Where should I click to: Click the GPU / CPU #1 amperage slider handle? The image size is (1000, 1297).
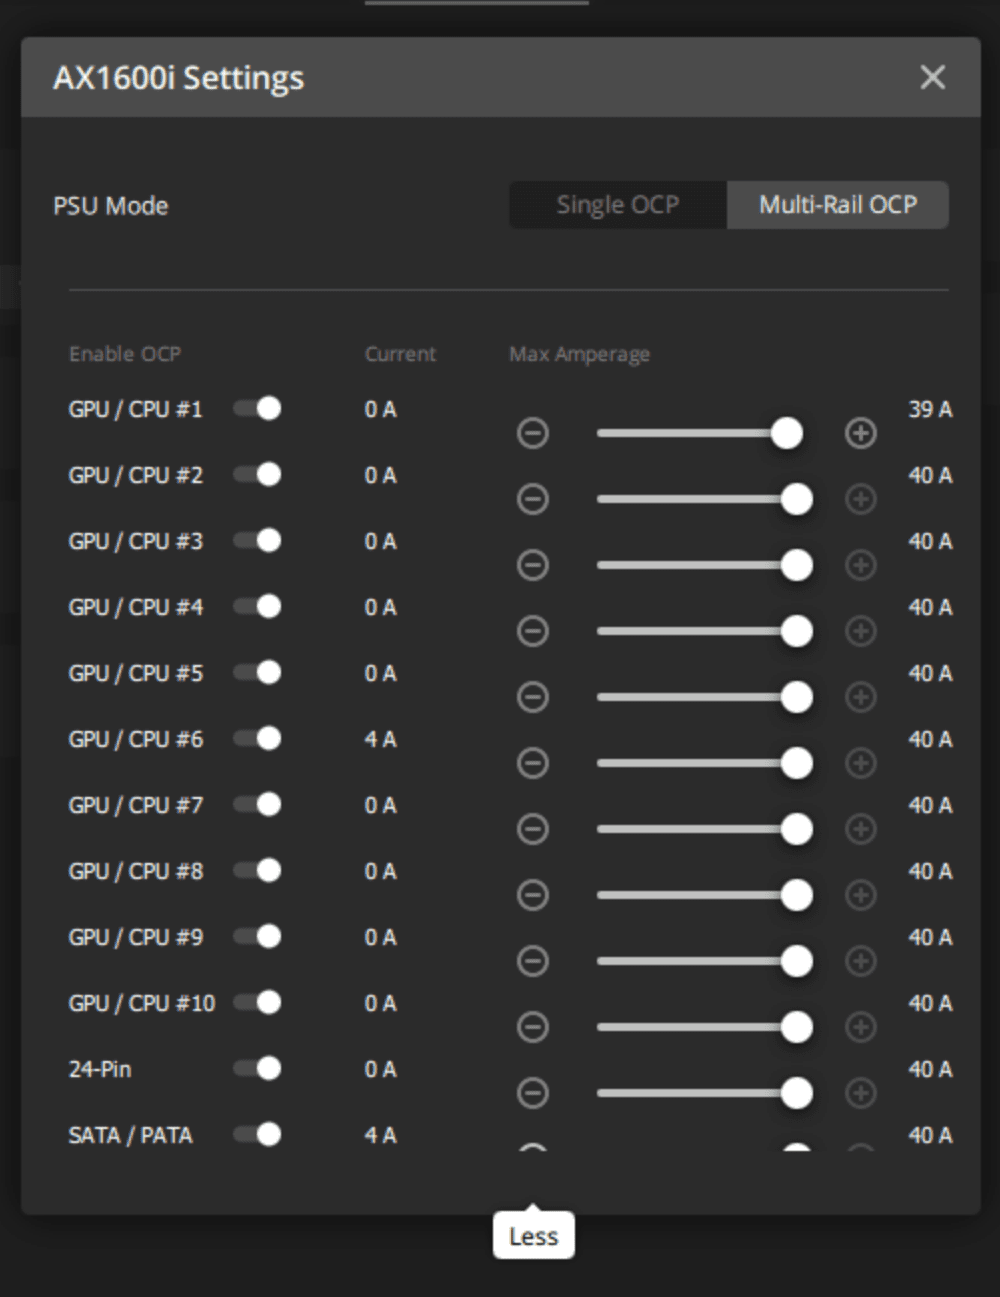[787, 433]
